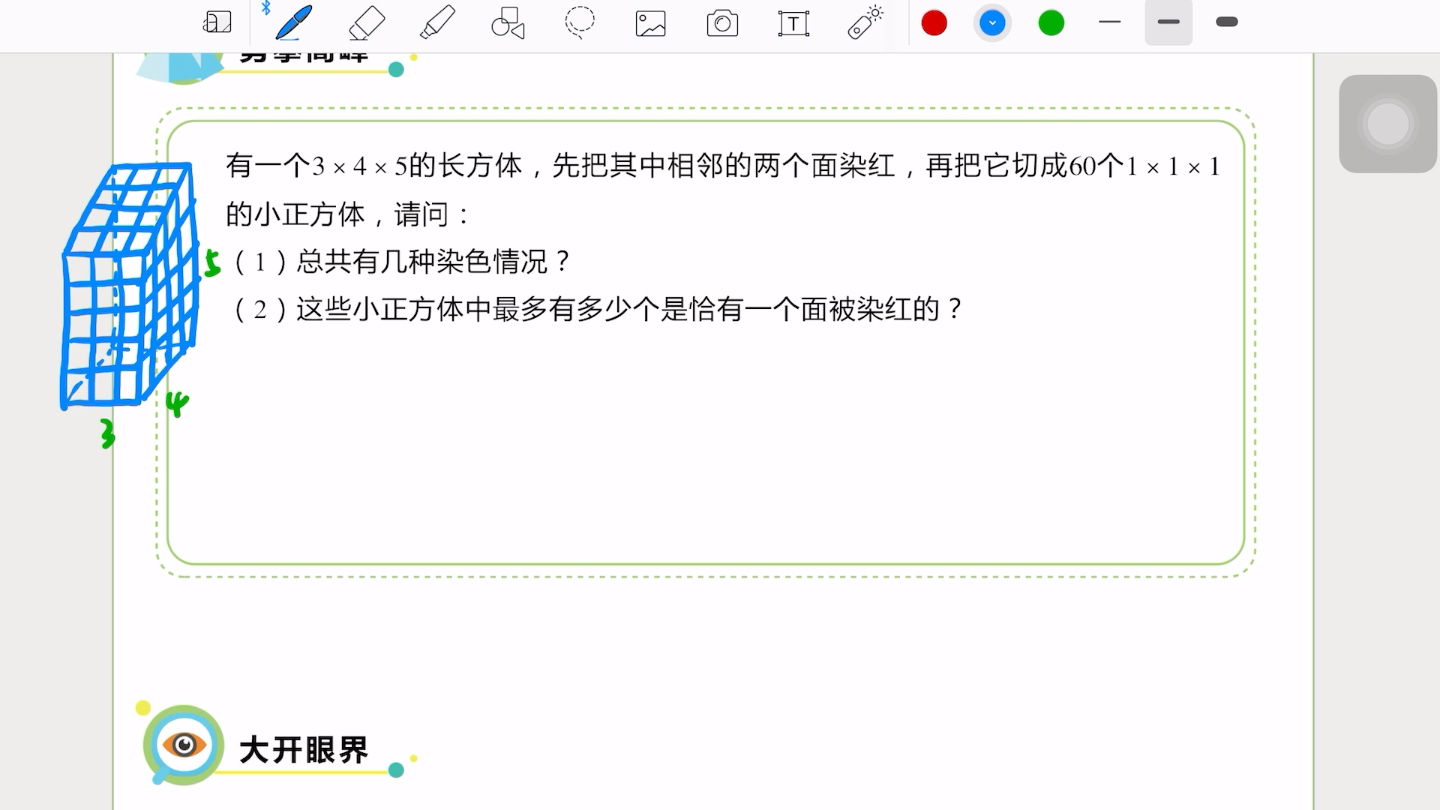The width and height of the screenshot is (1440, 810).
Task: Click the 大开眼界 section heading
Action: click(x=304, y=749)
